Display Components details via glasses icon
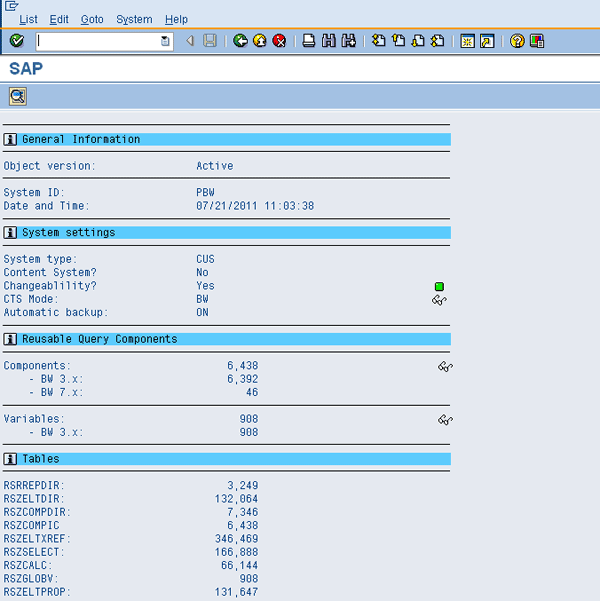This screenshot has width=600, height=601. (x=444, y=367)
